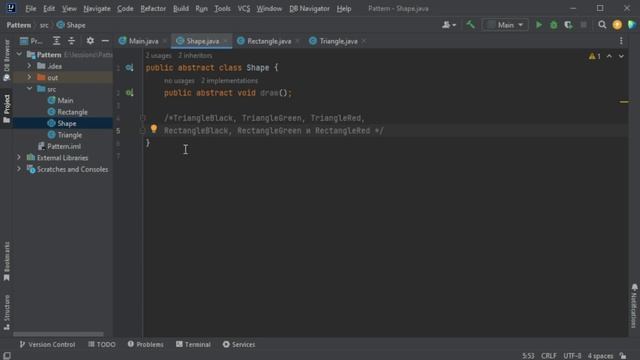Viewport: 640px width, 360px height.
Task: Click the yellow warning stripe marker
Action: click(624, 102)
